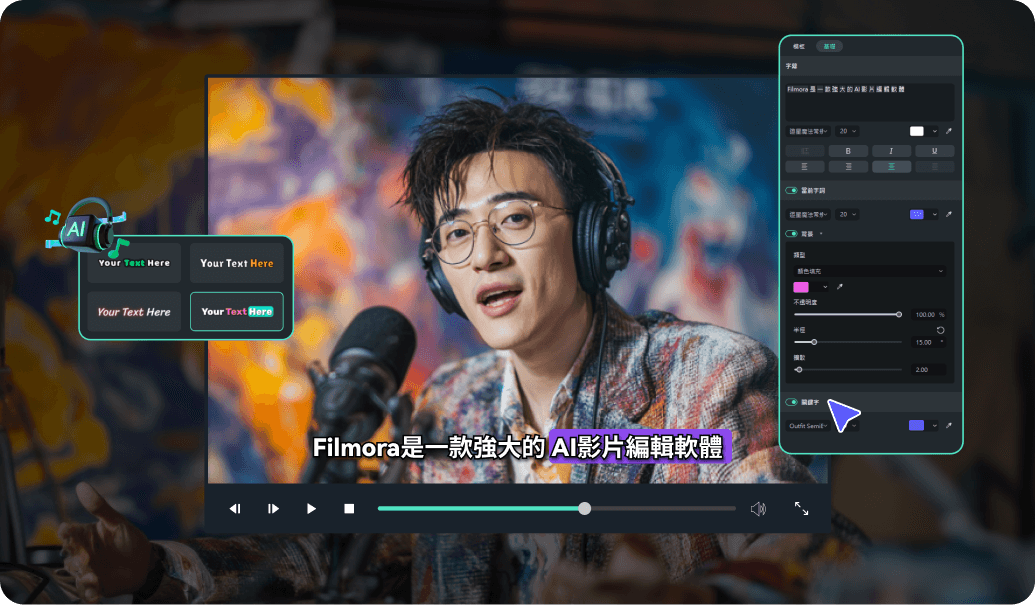Click the white subtitle text color swatch
Viewport: 1035px width, 605px height.
(x=917, y=131)
